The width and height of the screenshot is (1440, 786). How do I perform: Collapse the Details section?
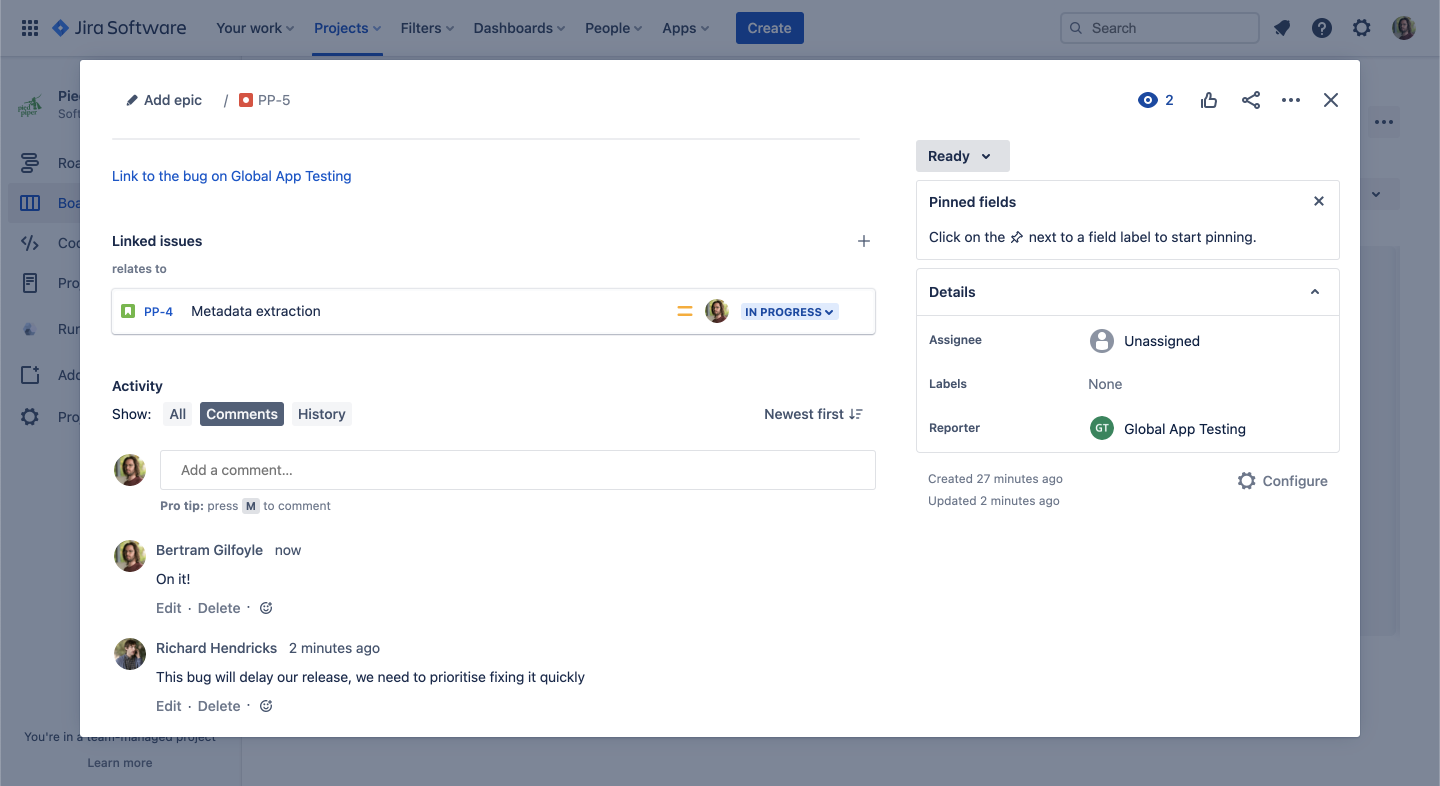coord(1315,292)
